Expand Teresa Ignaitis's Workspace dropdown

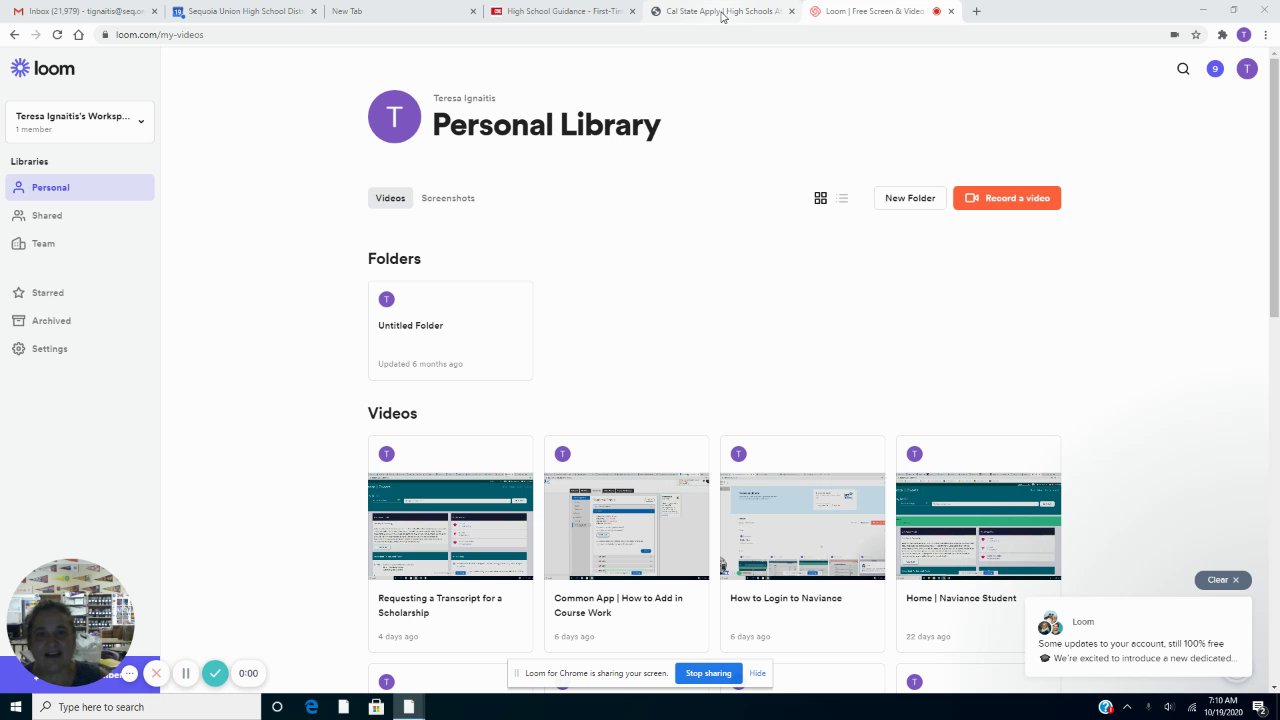(x=80, y=122)
